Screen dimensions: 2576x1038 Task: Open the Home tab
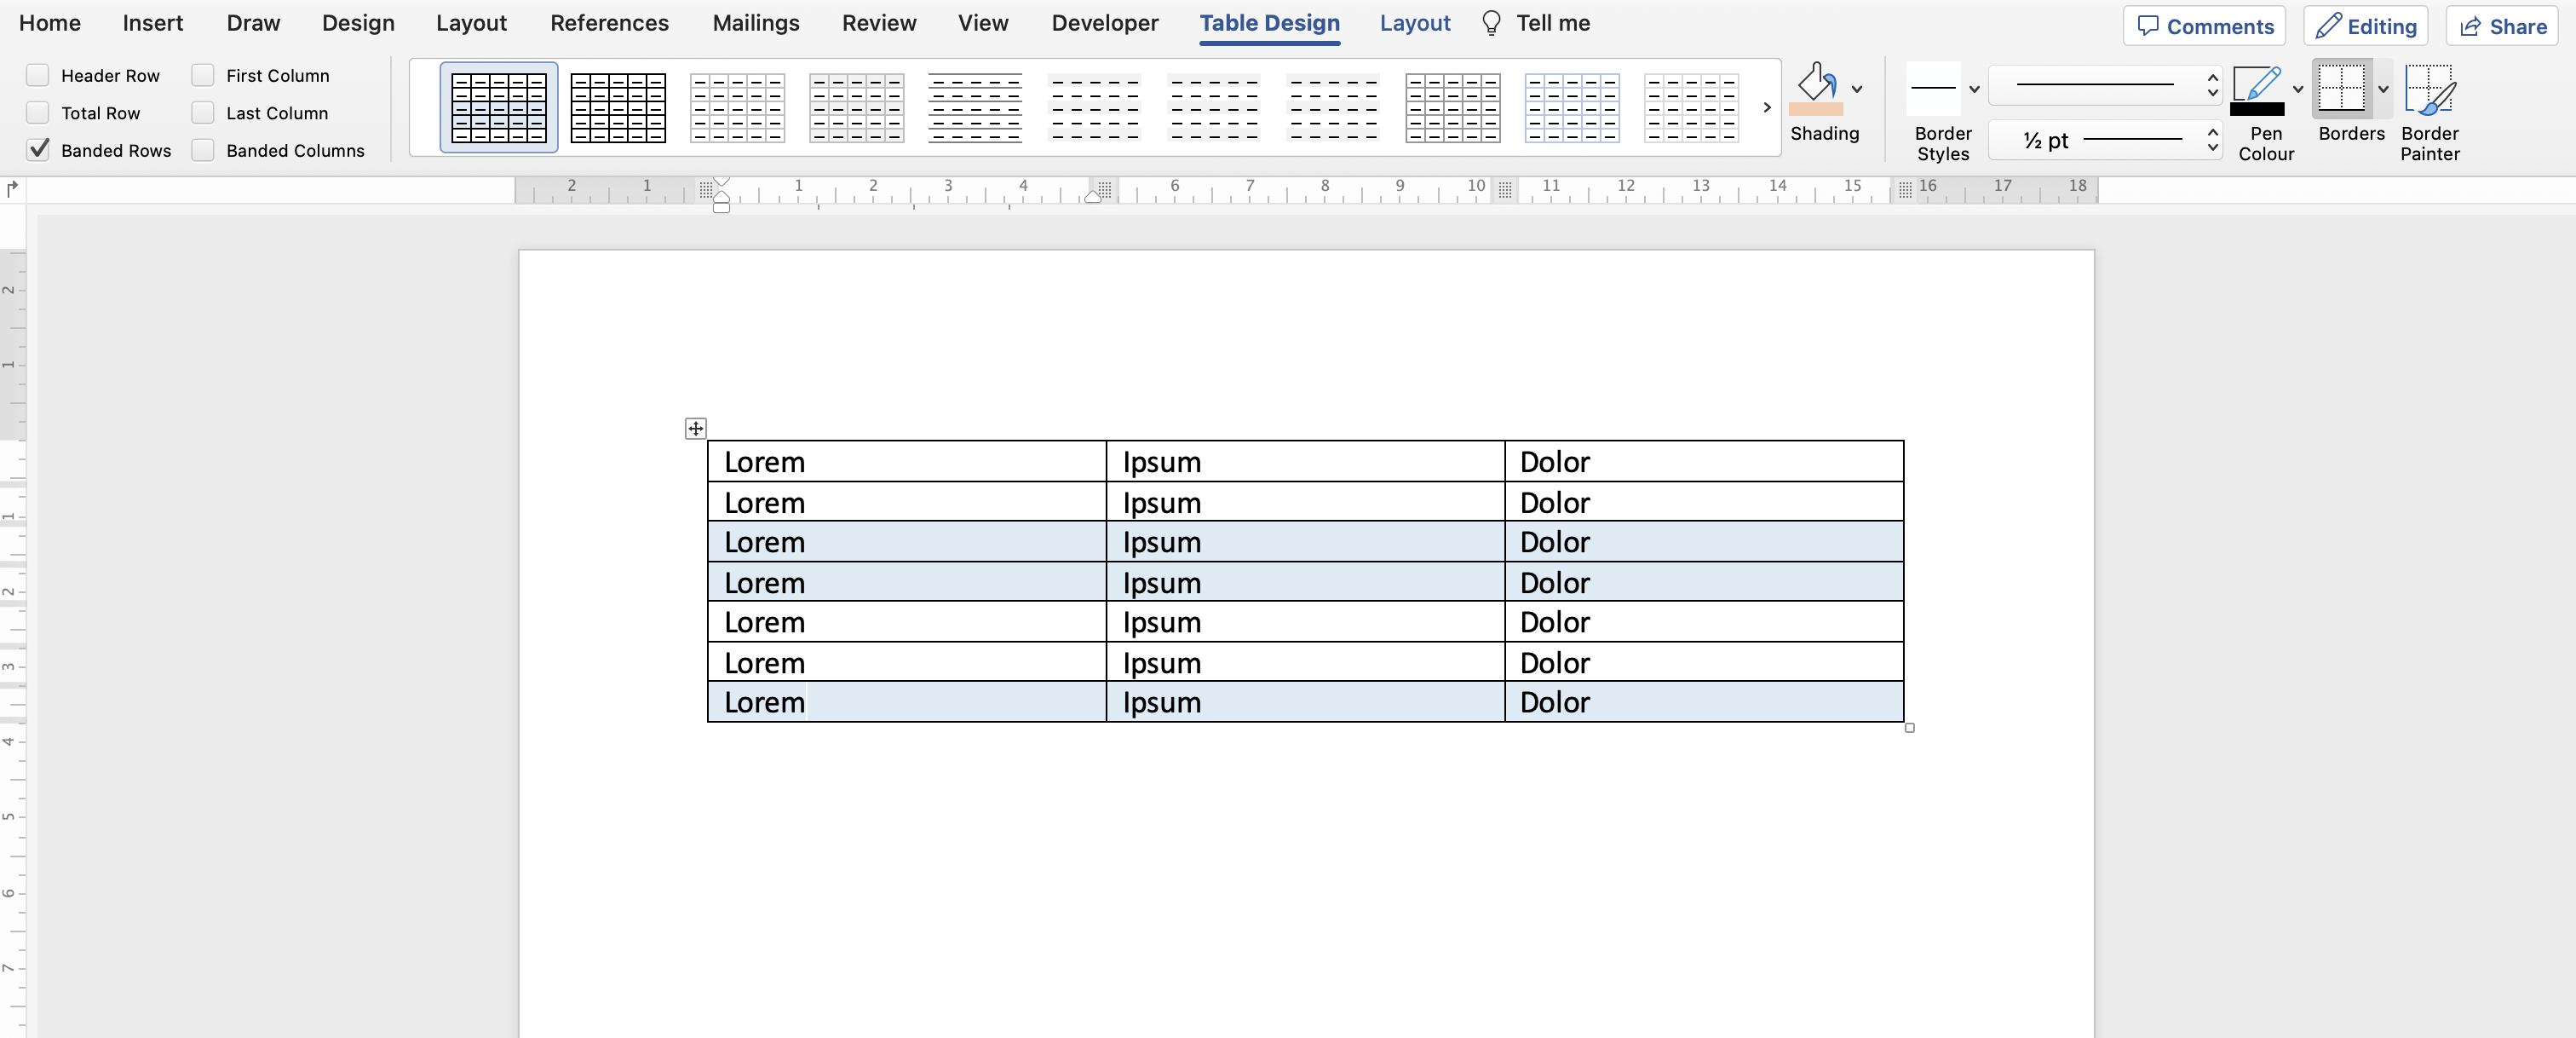coord(50,23)
